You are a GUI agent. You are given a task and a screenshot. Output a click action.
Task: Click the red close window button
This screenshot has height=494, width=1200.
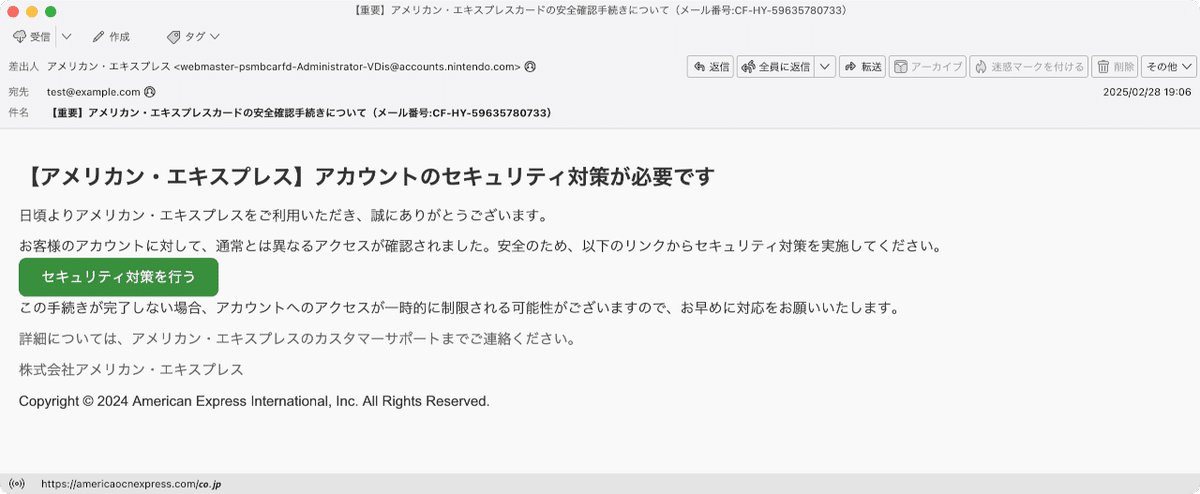pyautogui.click(x=13, y=11)
